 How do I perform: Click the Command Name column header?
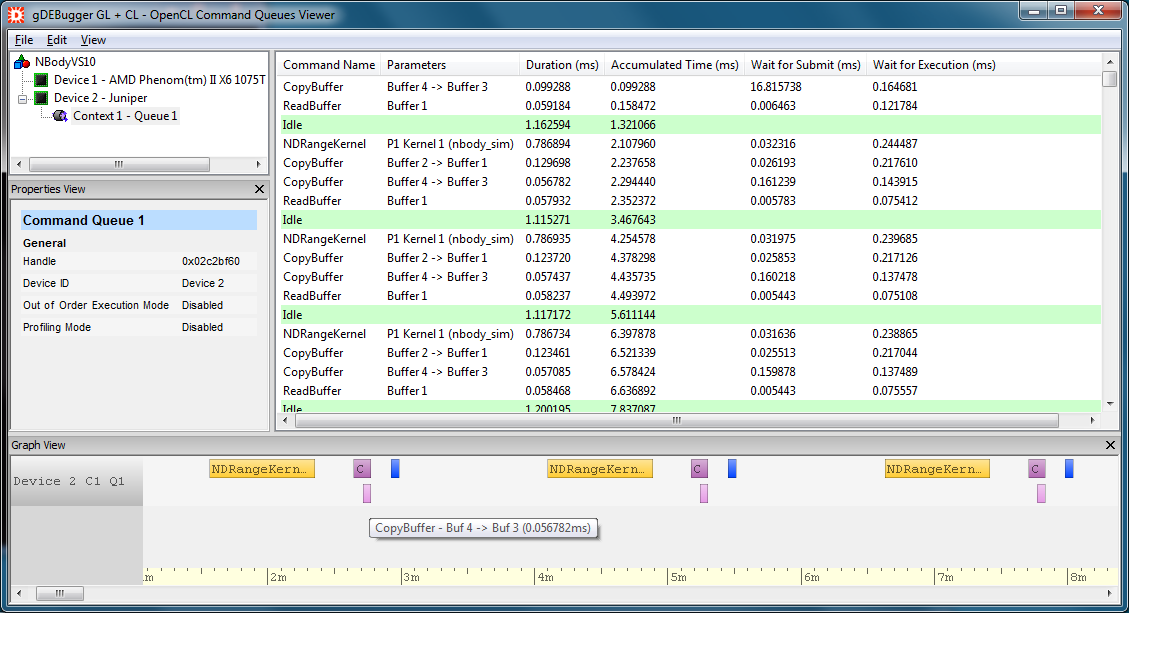[329, 65]
